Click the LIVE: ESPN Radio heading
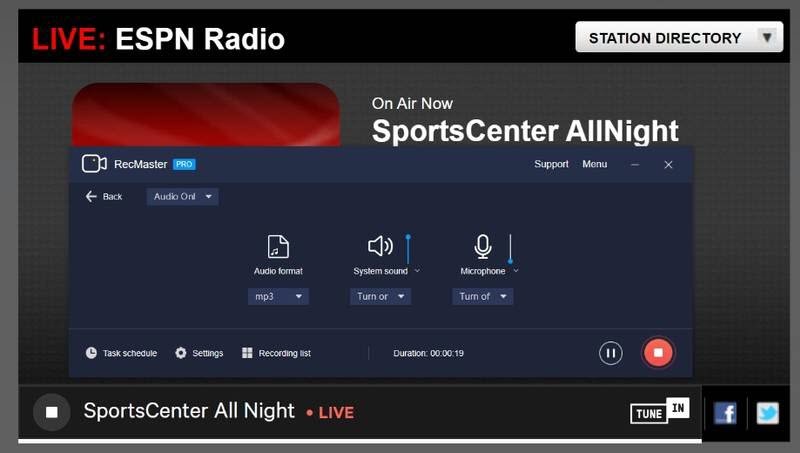The height and width of the screenshot is (453, 800). coord(158,39)
